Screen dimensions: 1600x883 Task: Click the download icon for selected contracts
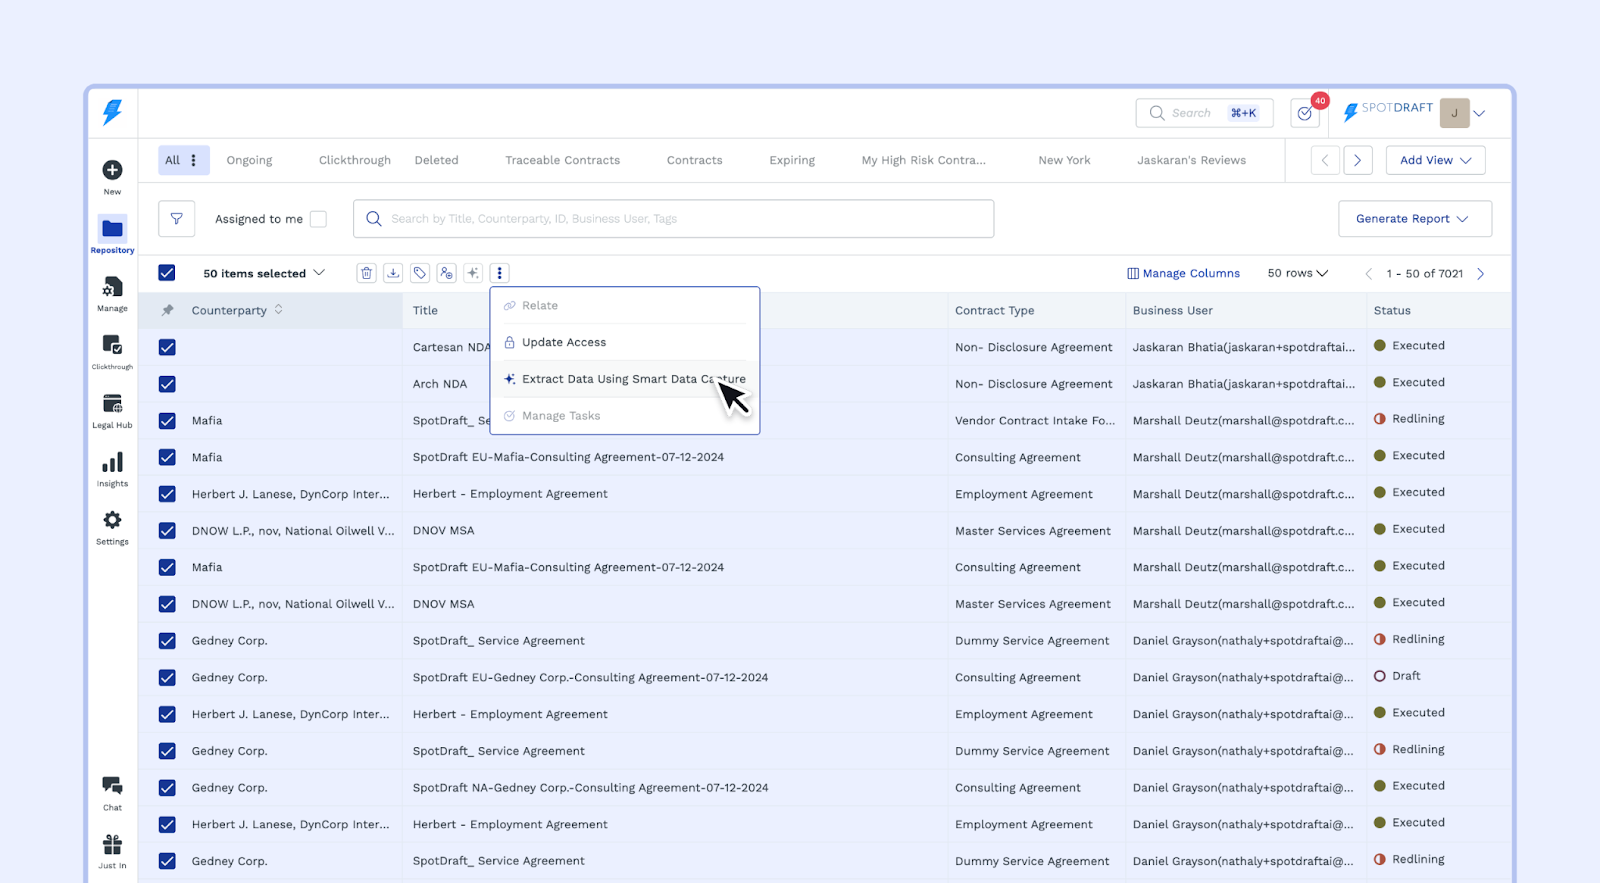[x=393, y=273]
